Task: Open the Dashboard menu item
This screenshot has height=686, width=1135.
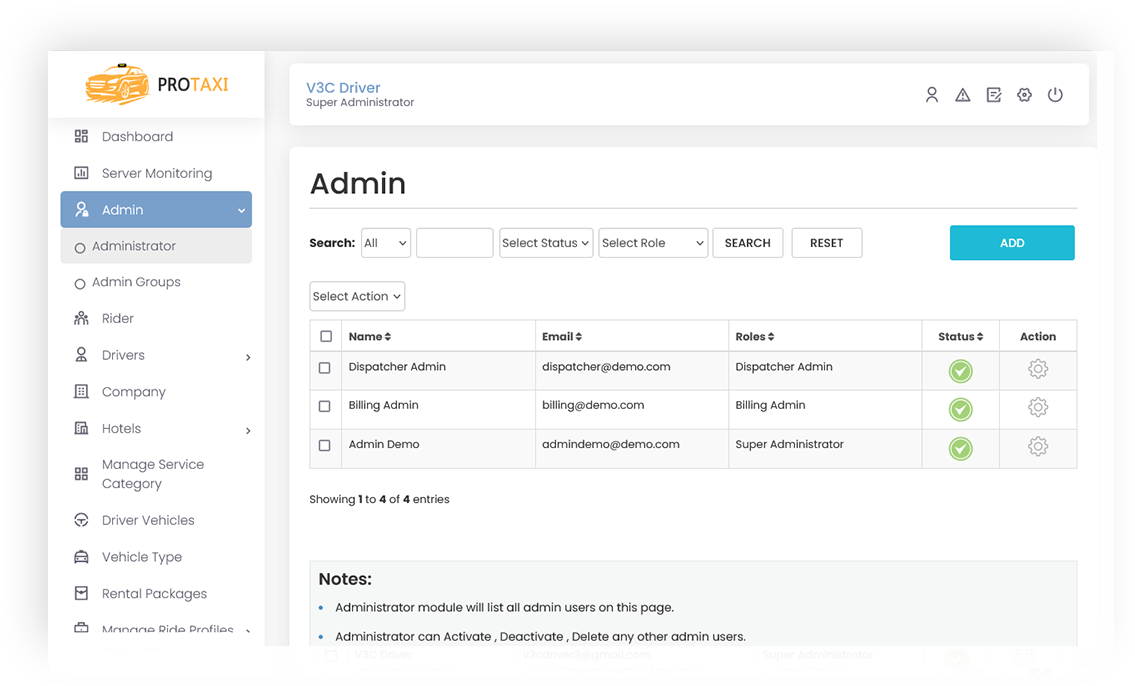Action: [156, 136]
